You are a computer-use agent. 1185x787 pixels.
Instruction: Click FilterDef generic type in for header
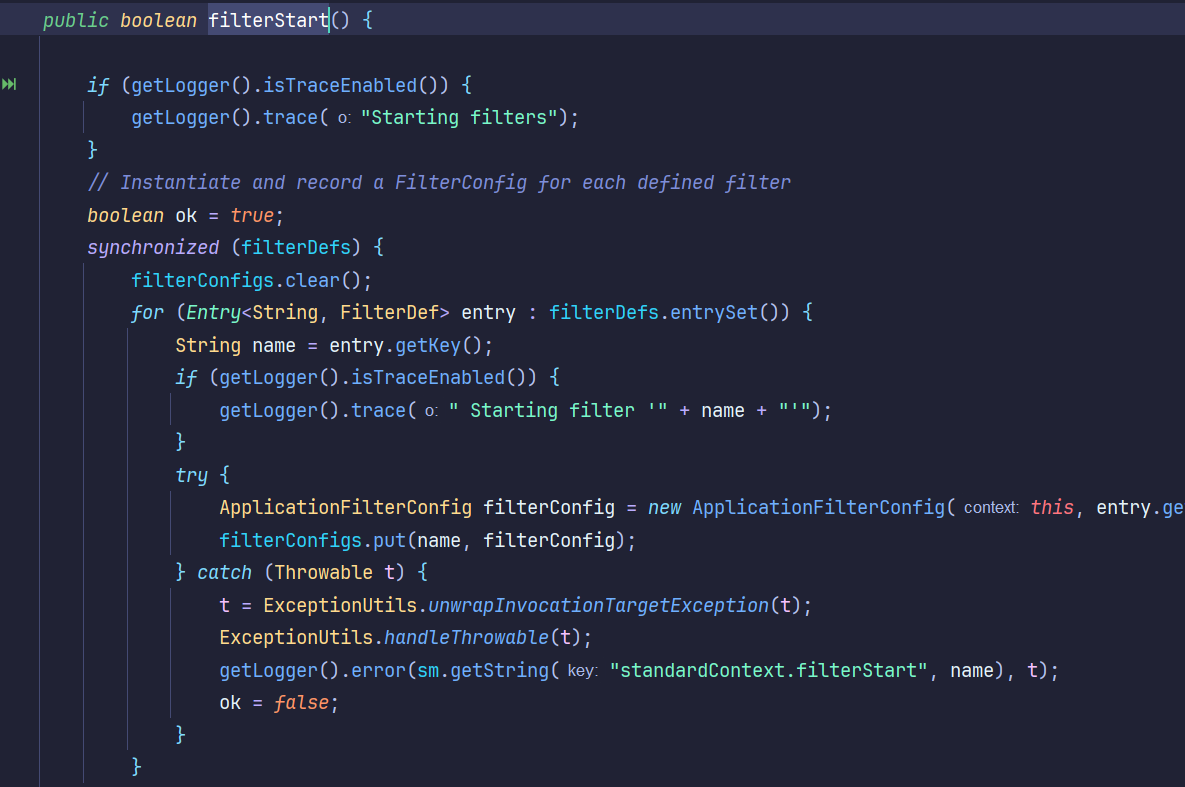point(389,312)
